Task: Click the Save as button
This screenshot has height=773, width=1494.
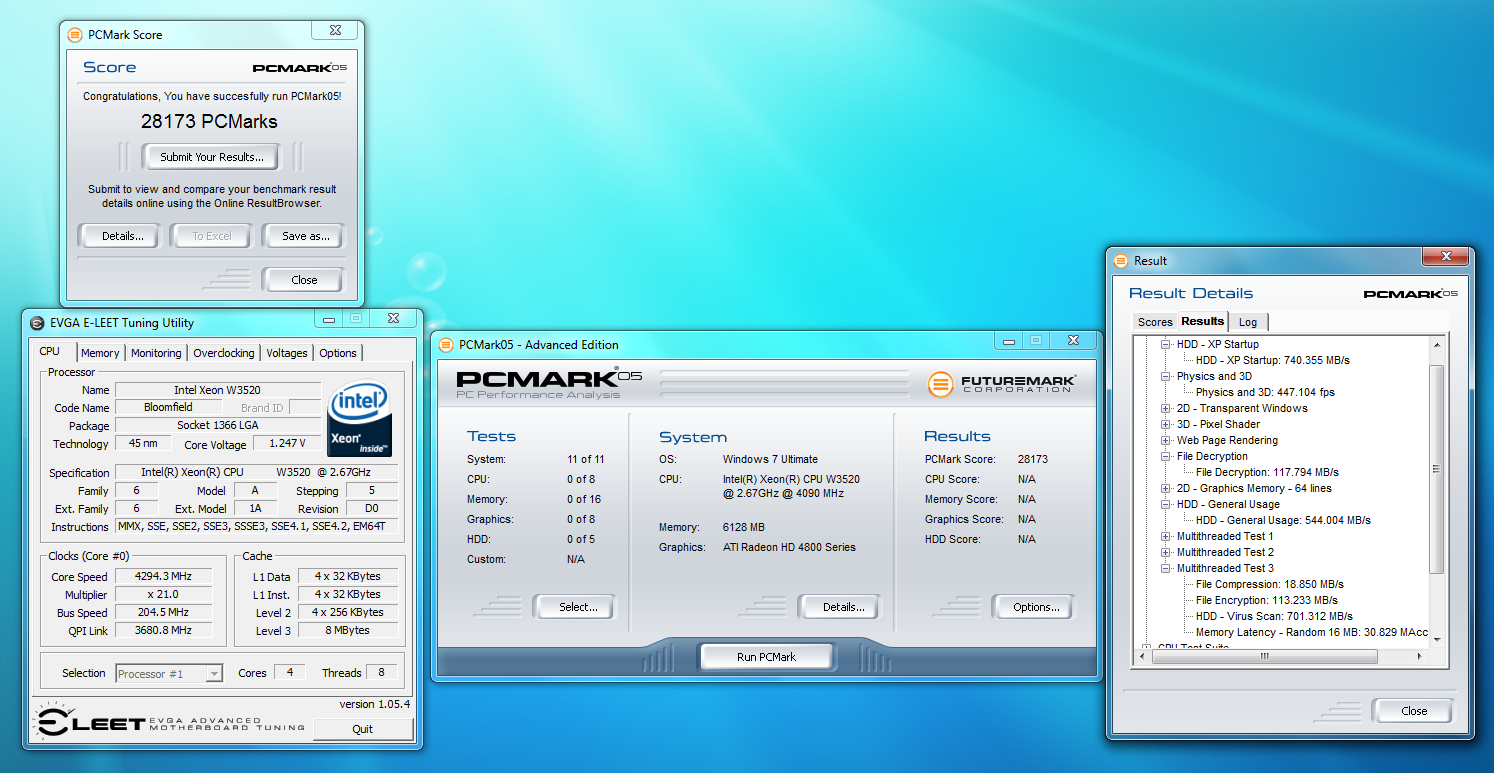Action: pyautogui.click(x=303, y=236)
